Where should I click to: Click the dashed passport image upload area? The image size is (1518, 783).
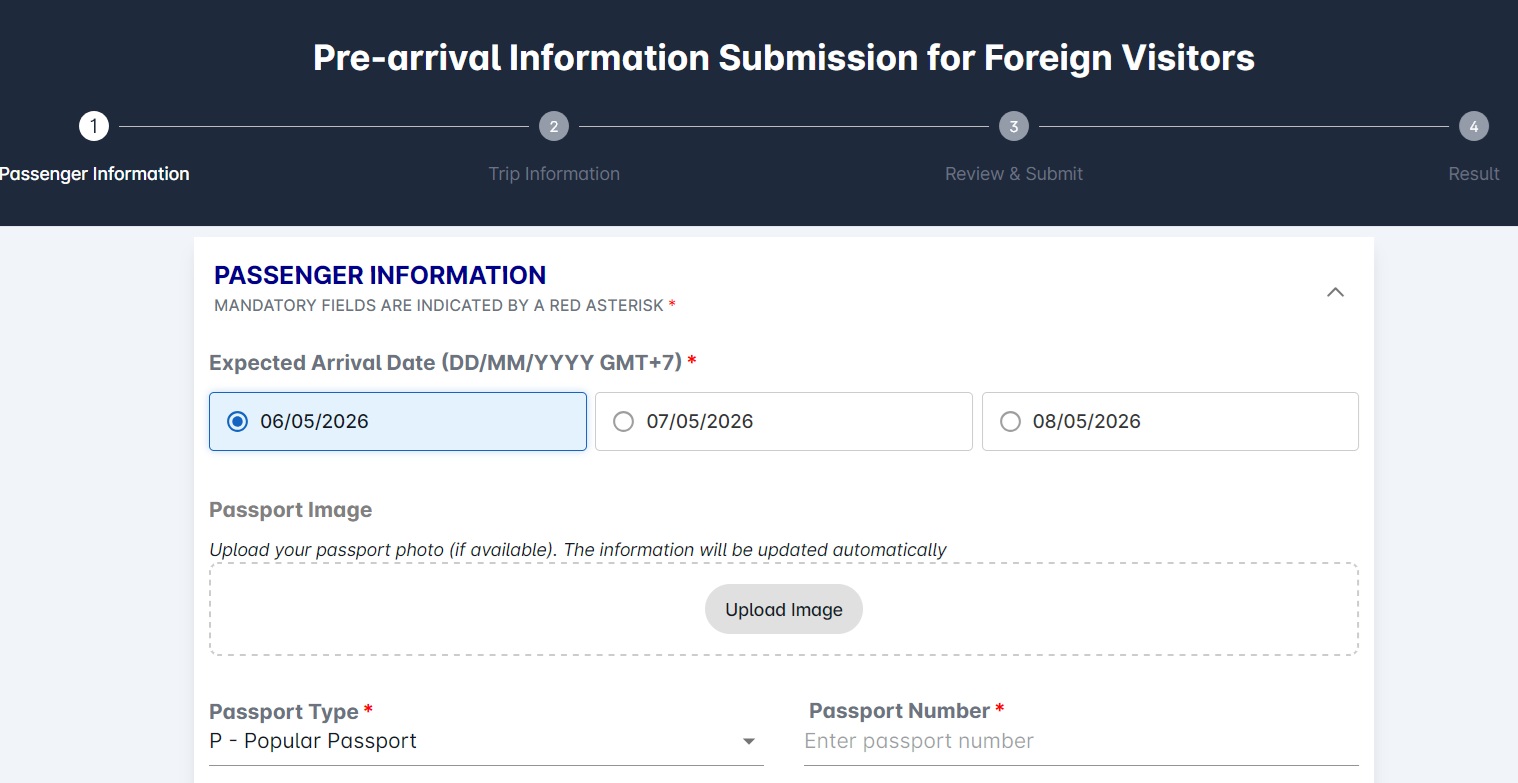(x=784, y=609)
